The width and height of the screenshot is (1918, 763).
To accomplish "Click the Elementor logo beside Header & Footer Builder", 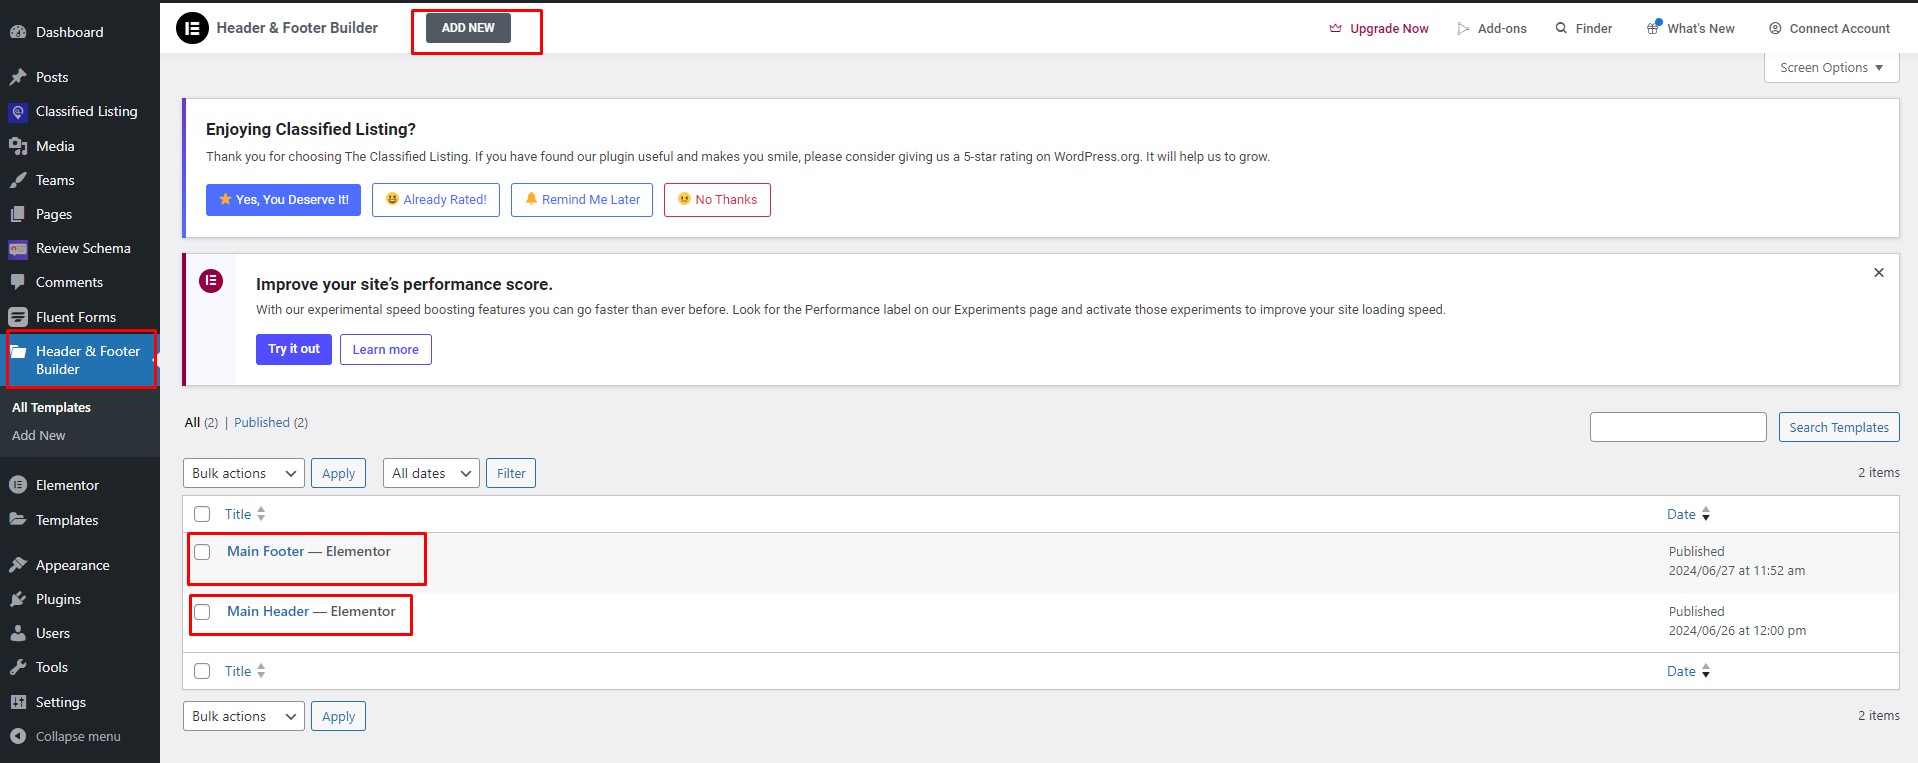I will tap(192, 28).
